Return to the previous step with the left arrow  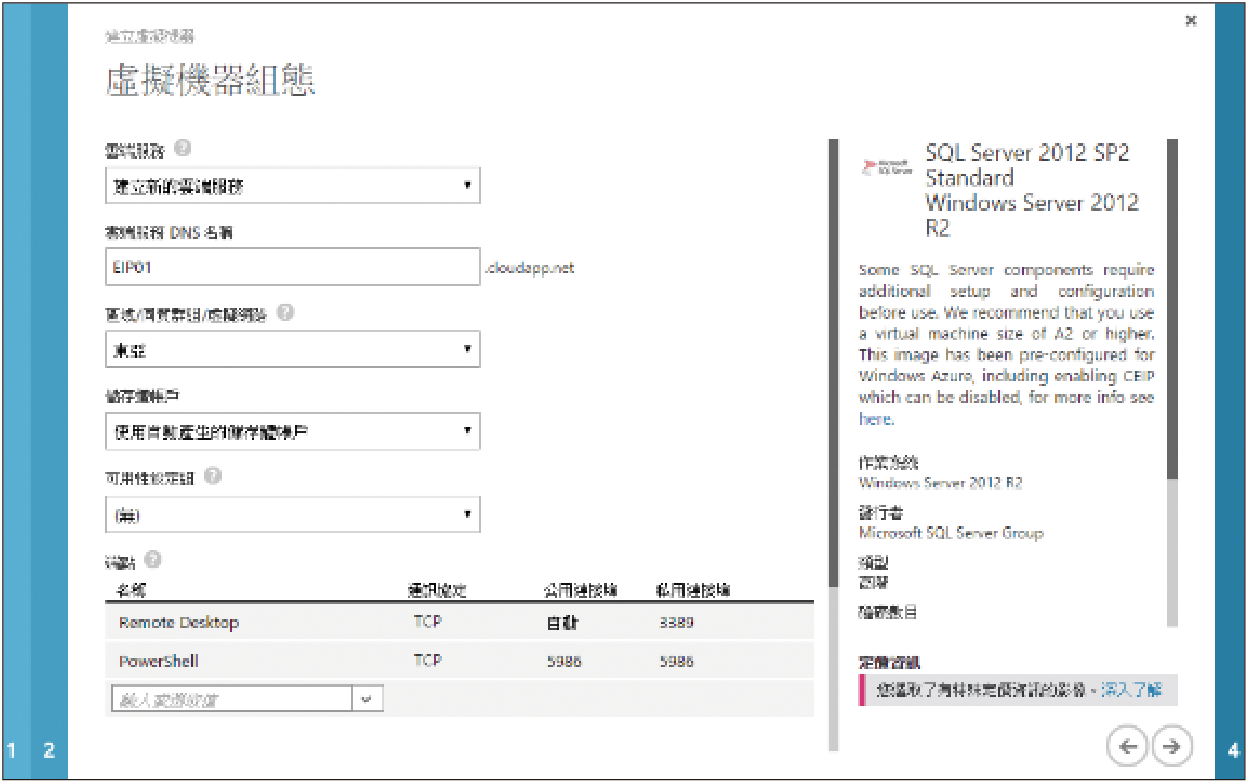coord(1128,745)
